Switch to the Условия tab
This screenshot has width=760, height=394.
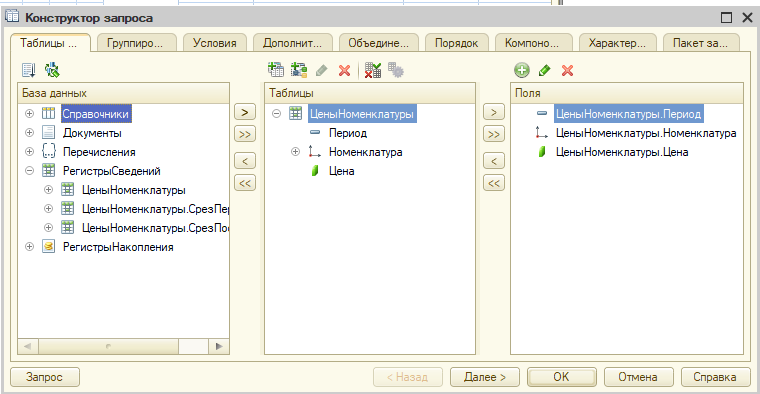click(215, 43)
